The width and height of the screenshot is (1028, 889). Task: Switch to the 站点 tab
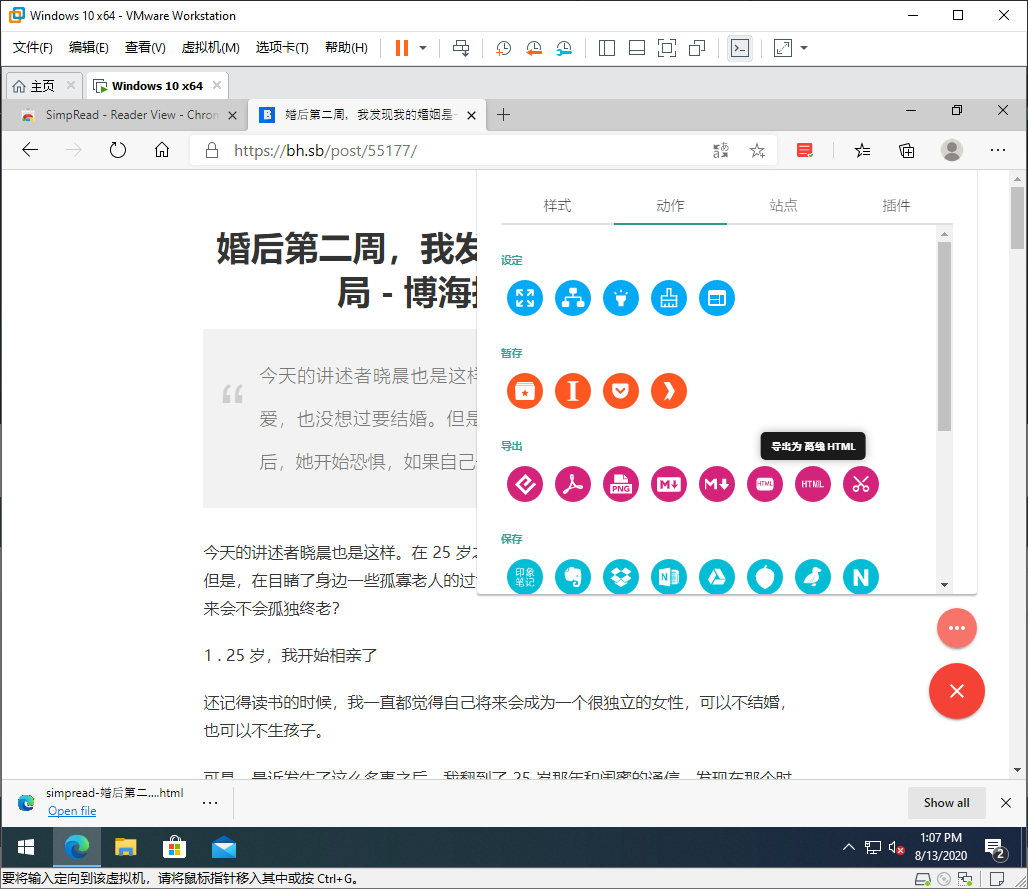pos(783,206)
